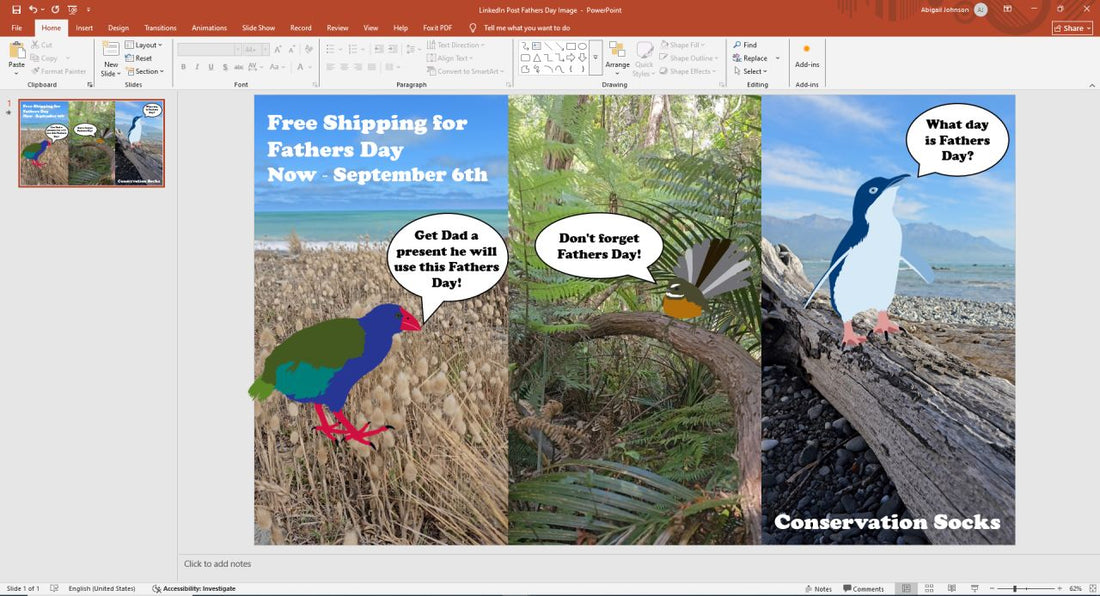Toggle Bold formatting

(x=183, y=67)
